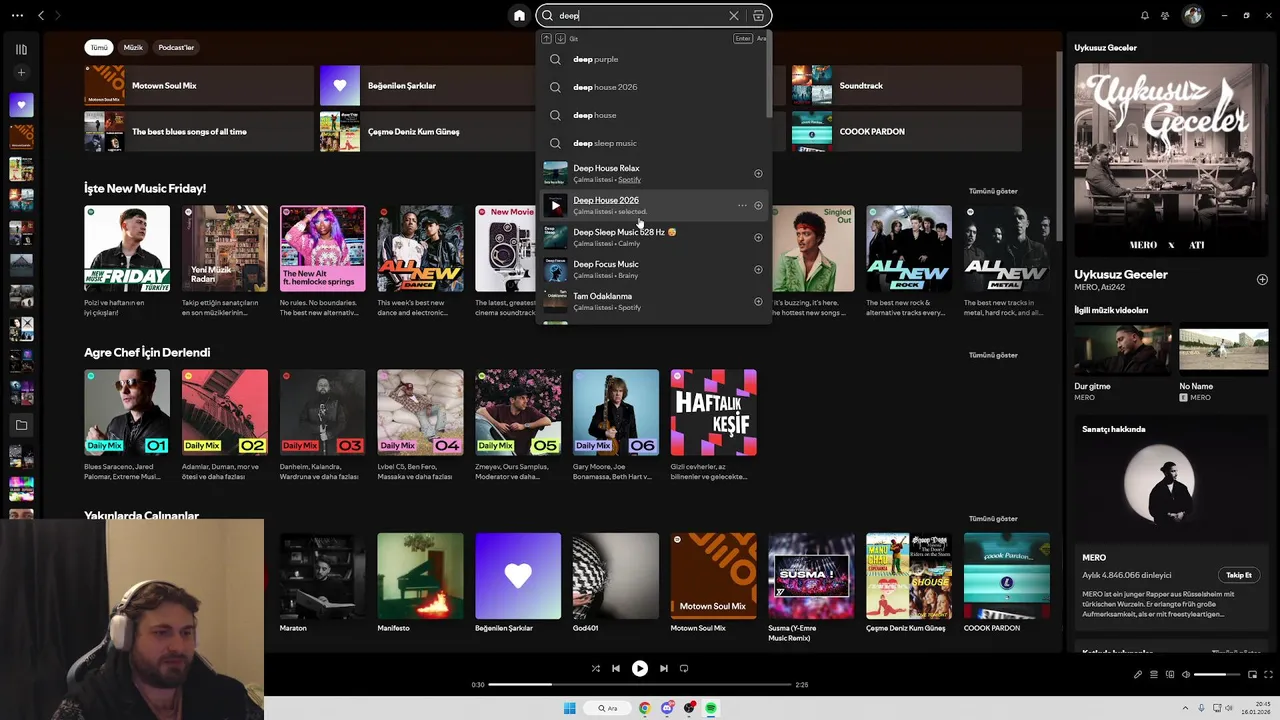Open the user profile avatar

pos(1192,15)
